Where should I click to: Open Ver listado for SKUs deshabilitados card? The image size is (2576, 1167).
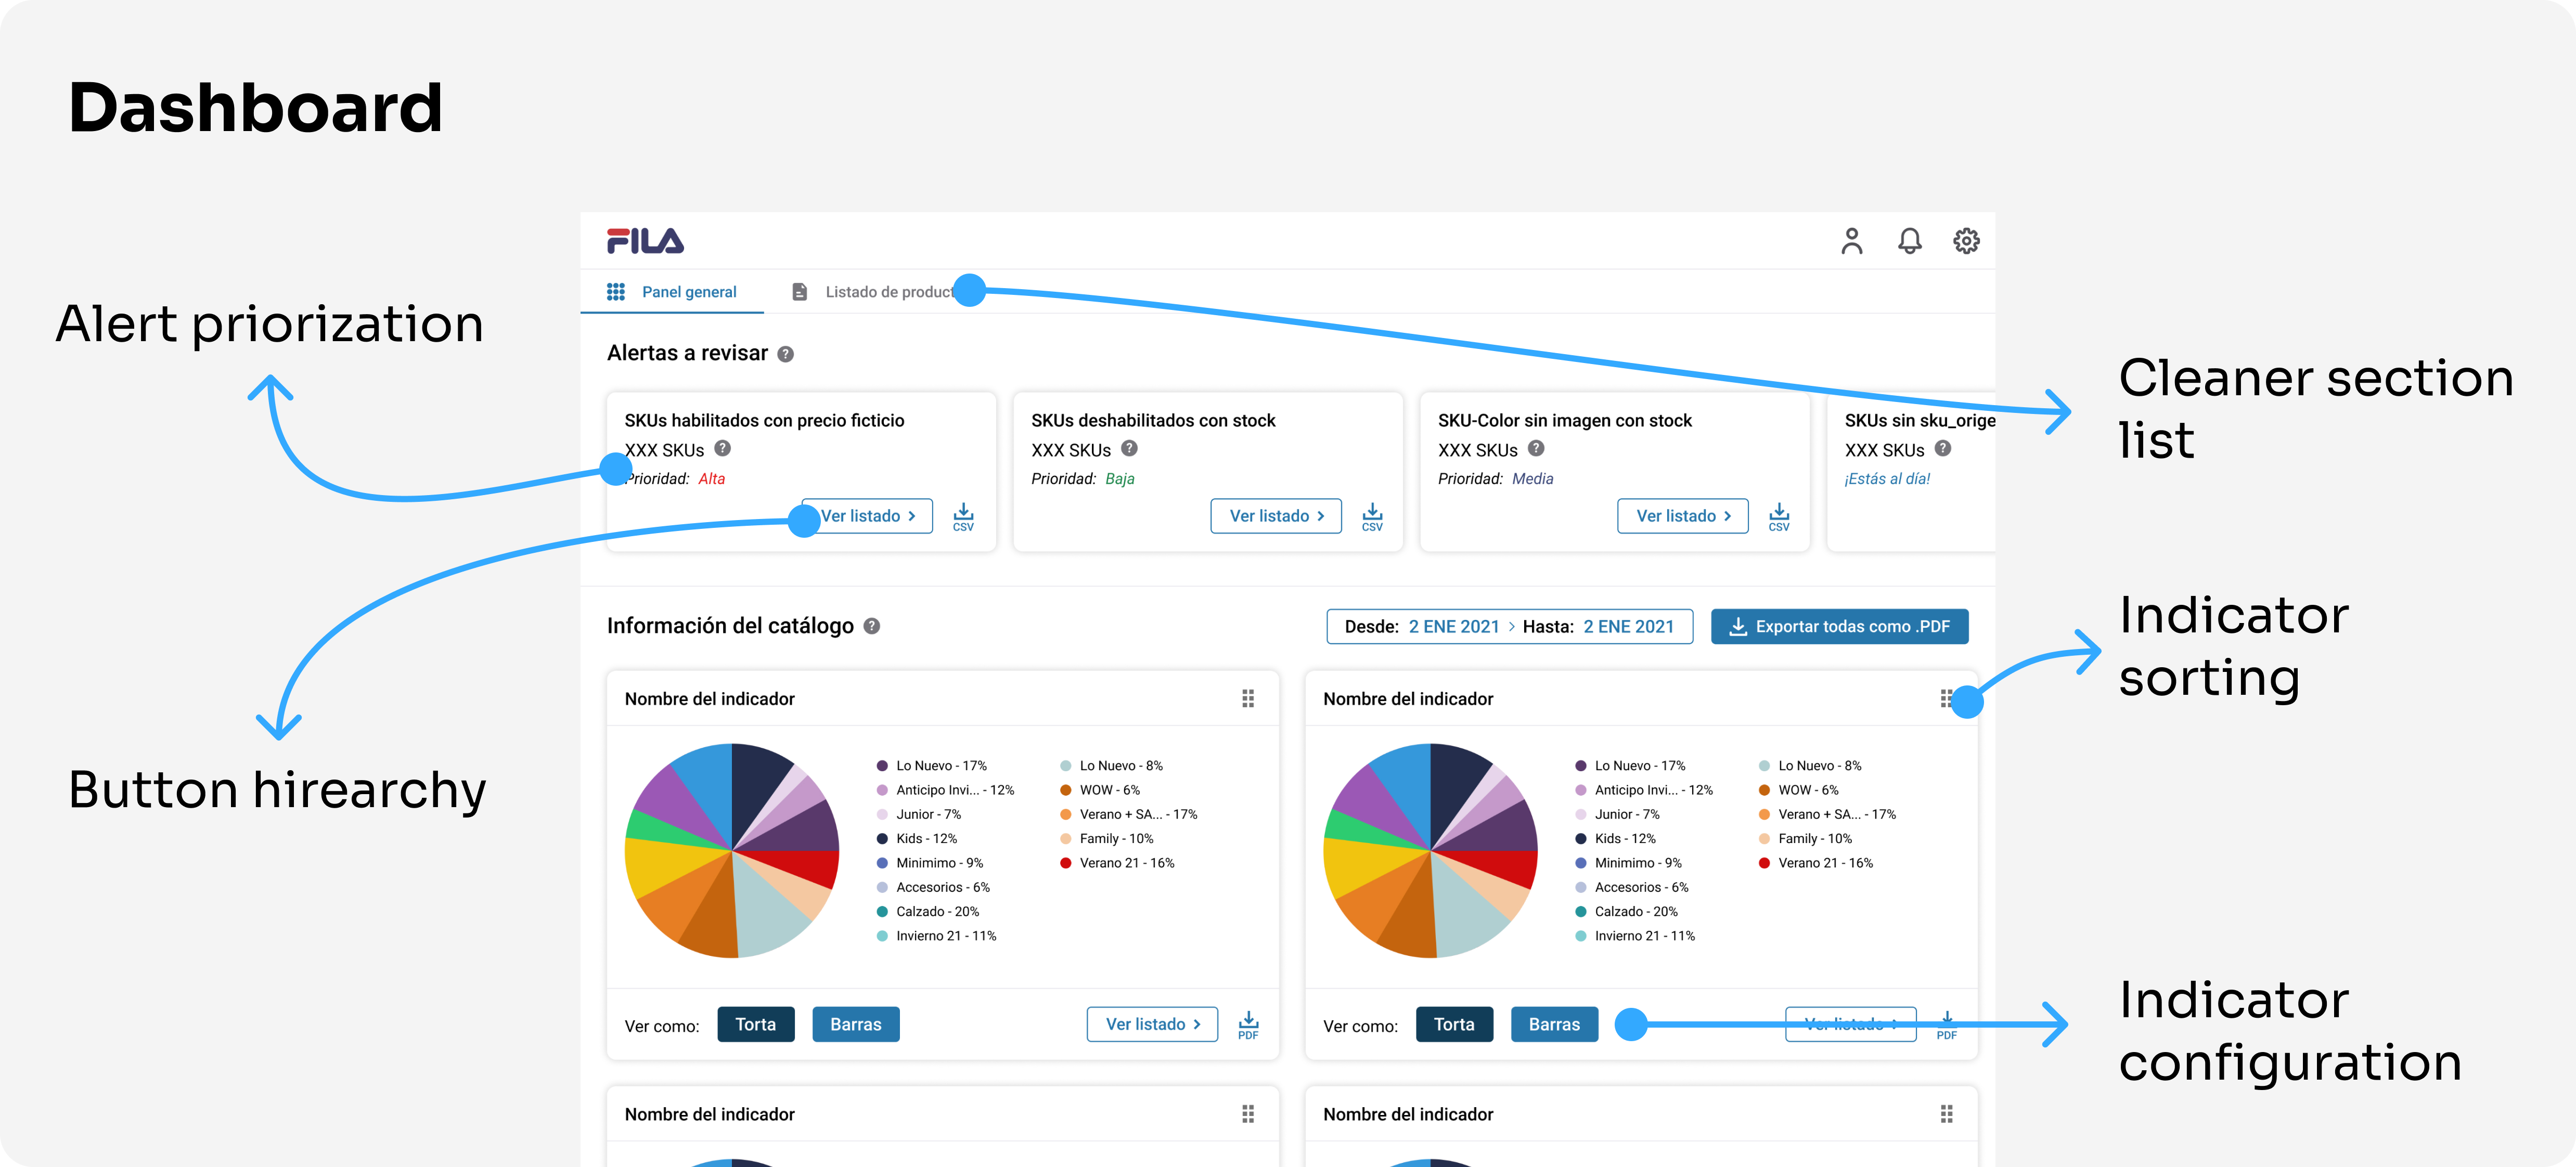point(1276,516)
